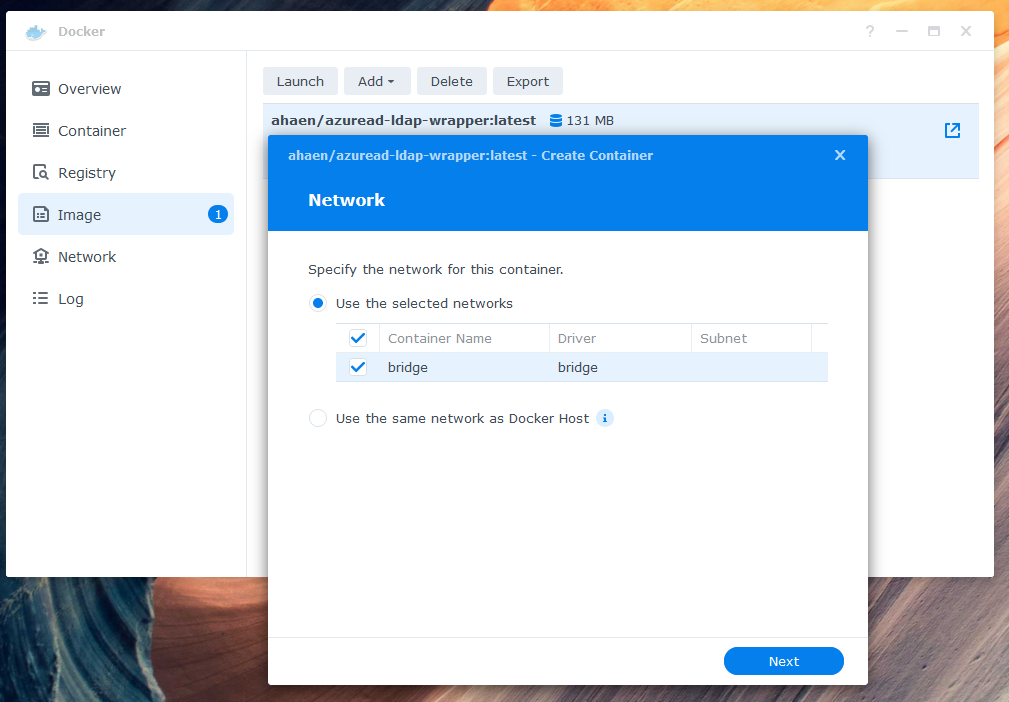Click the Registry sidebar icon

click(41, 172)
